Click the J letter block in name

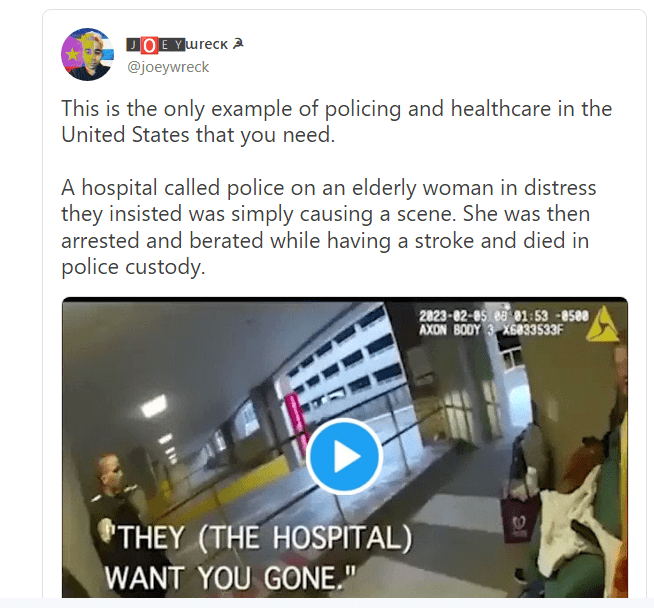[x=133, y=45]
